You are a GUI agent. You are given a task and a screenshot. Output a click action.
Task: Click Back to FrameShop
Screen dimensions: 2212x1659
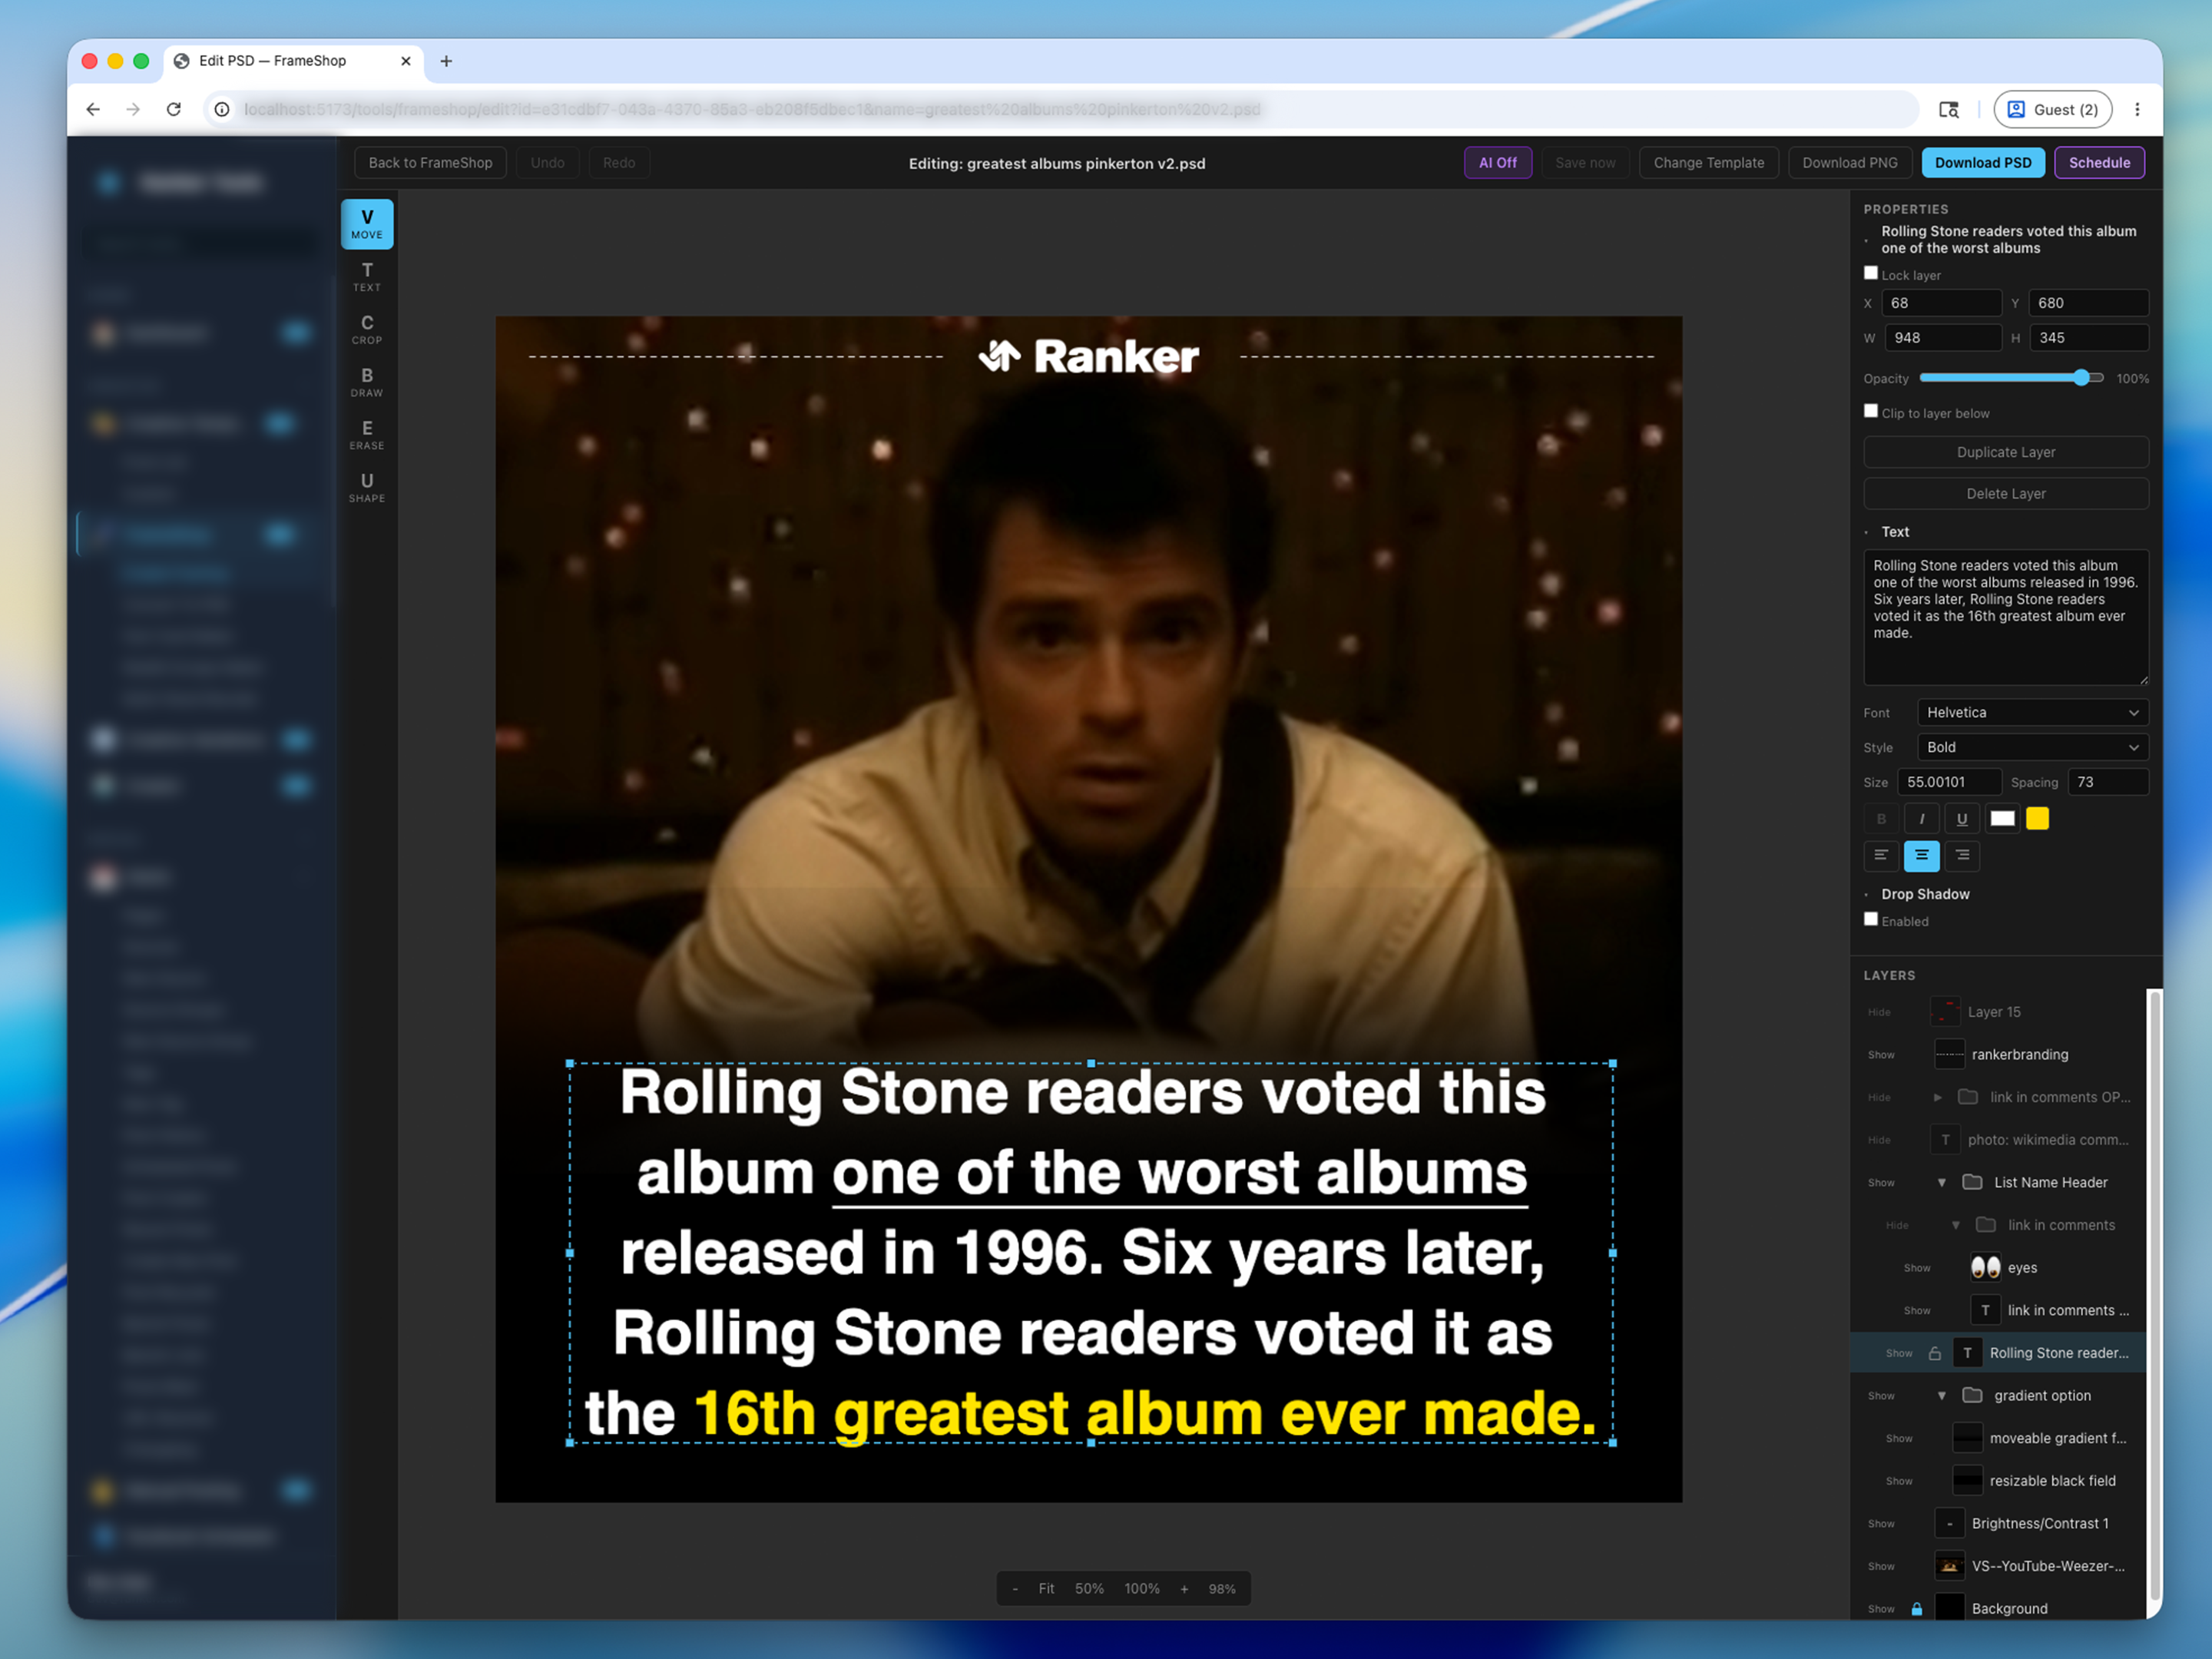[430, 163]
